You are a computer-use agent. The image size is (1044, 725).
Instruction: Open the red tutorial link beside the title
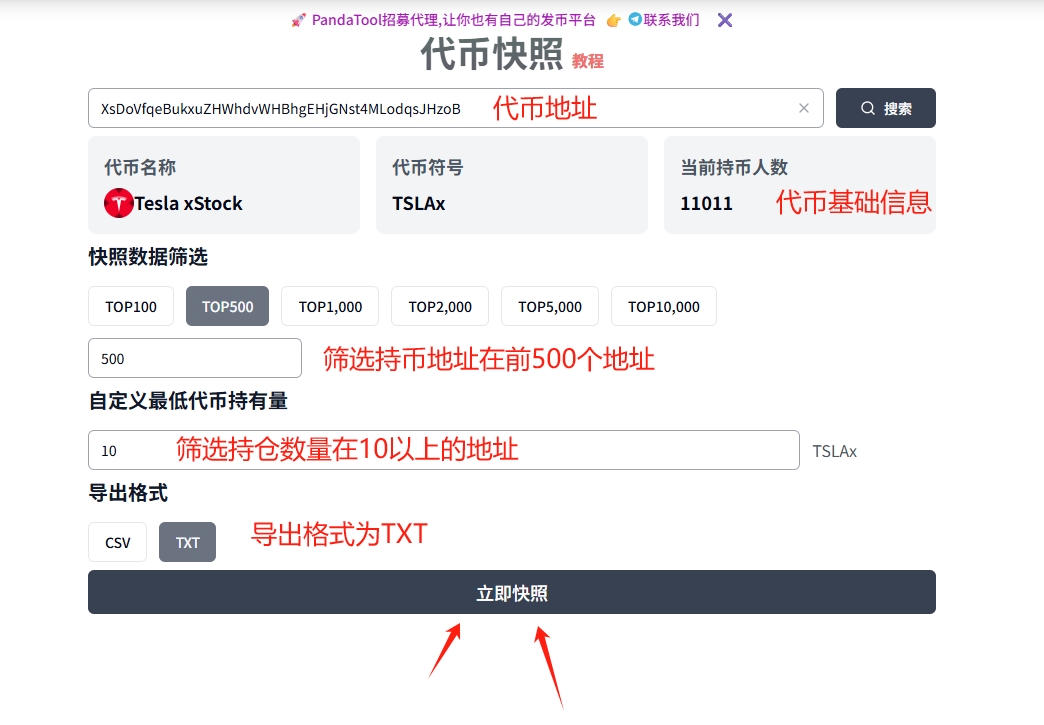click(x=587, y=61)
